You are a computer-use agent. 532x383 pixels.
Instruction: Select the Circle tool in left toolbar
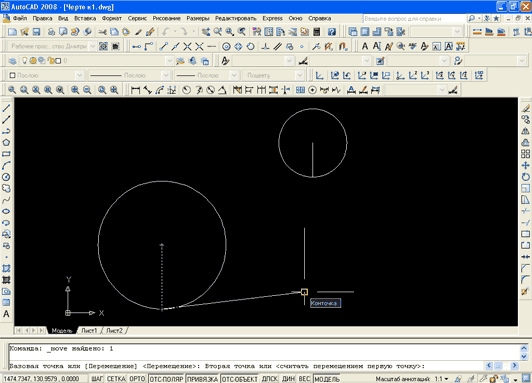tap(6, 177)
